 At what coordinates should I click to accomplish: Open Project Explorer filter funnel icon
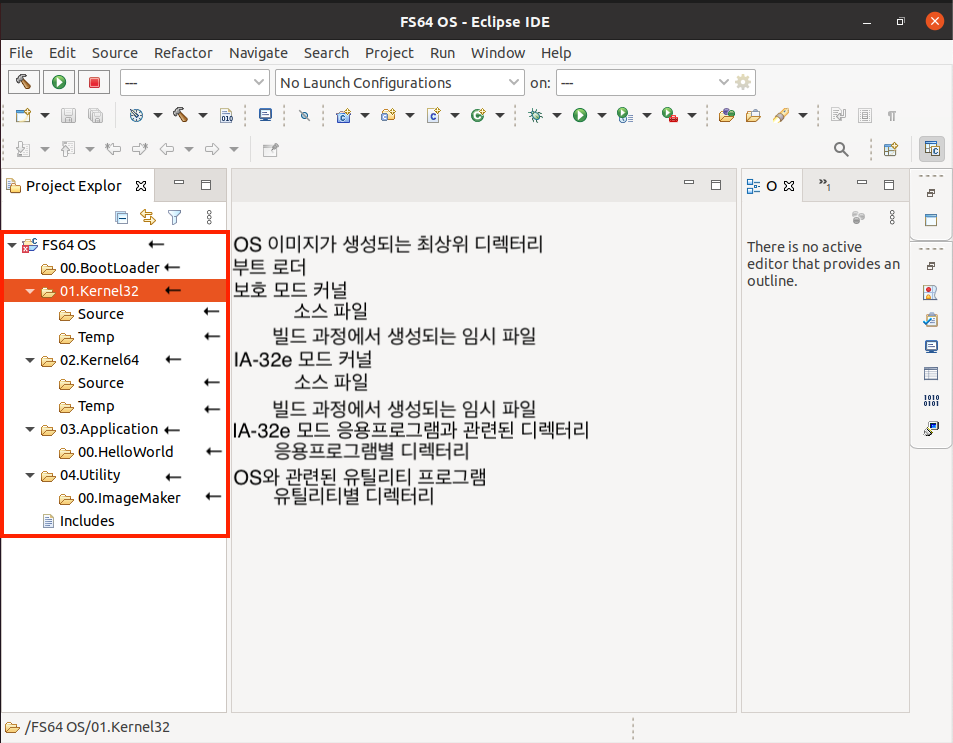(175, 218)
